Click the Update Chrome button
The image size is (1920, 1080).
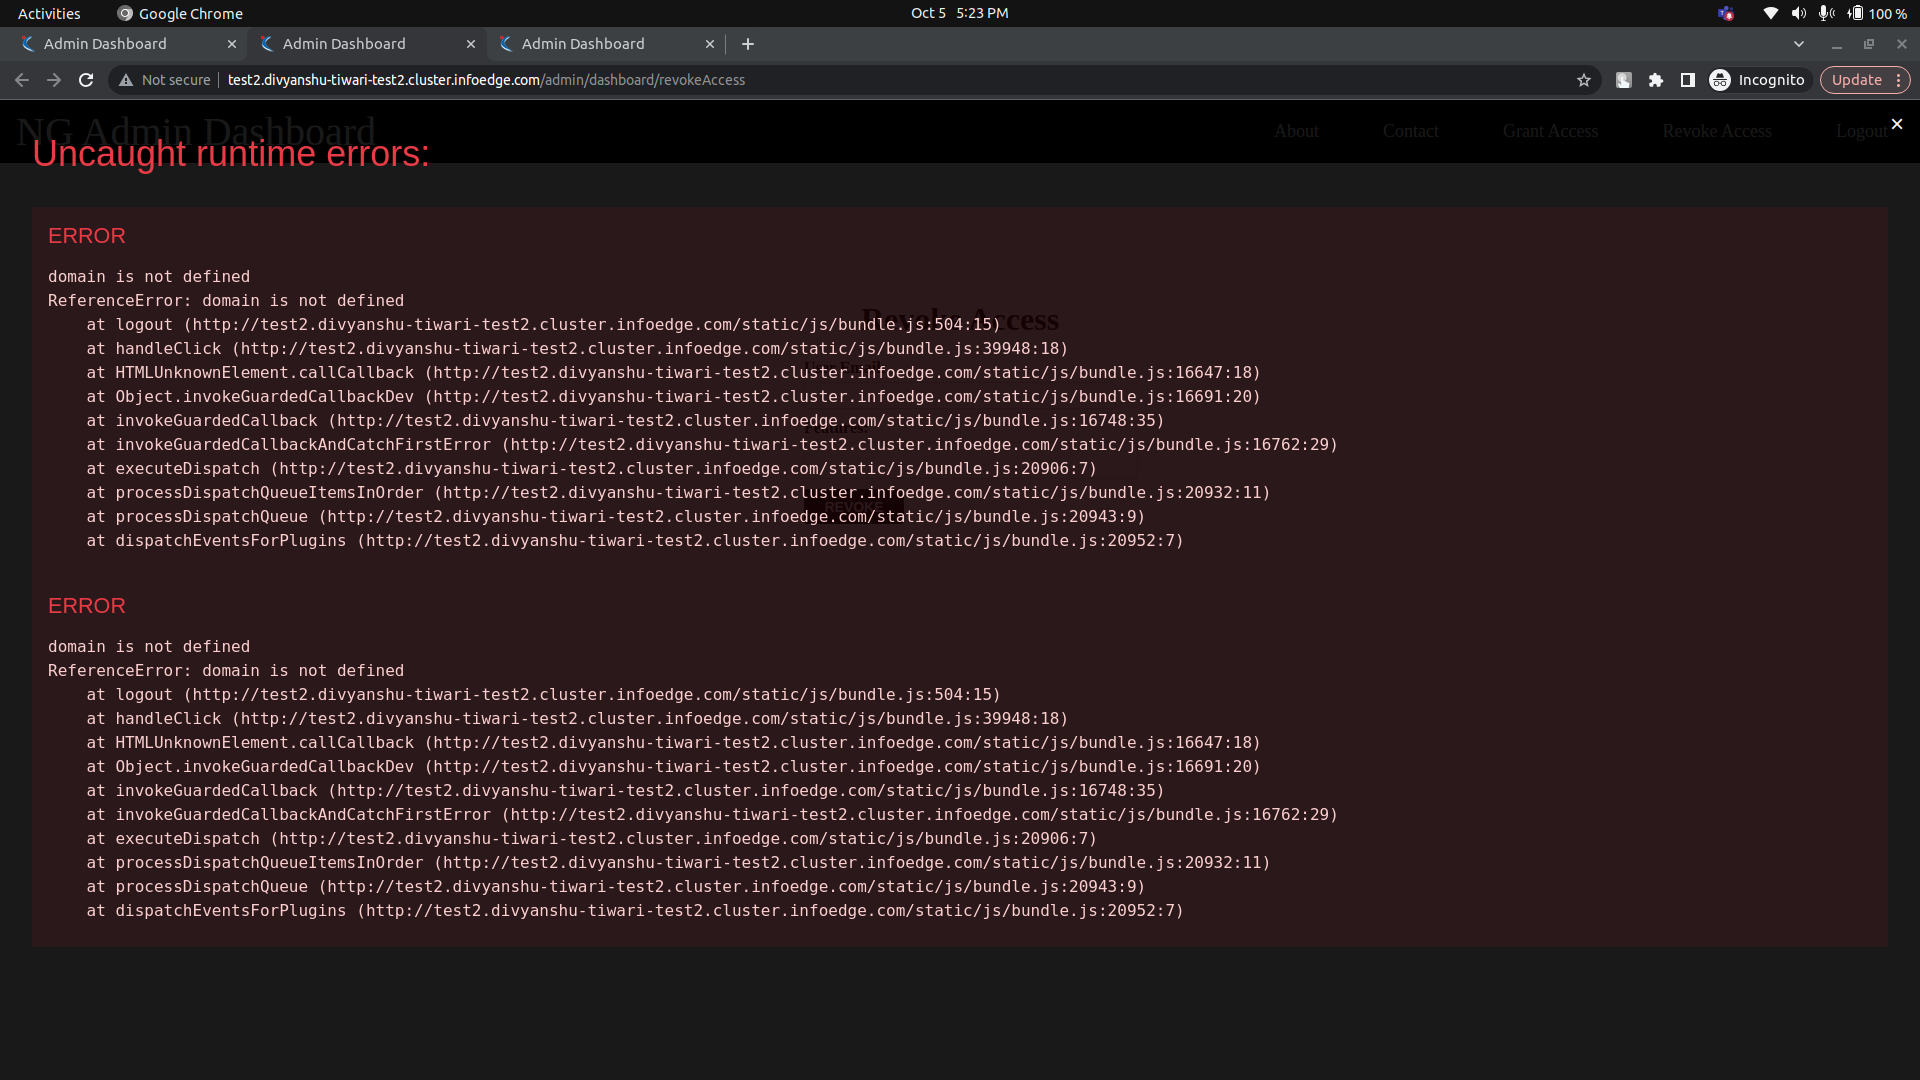(1857, 80)
